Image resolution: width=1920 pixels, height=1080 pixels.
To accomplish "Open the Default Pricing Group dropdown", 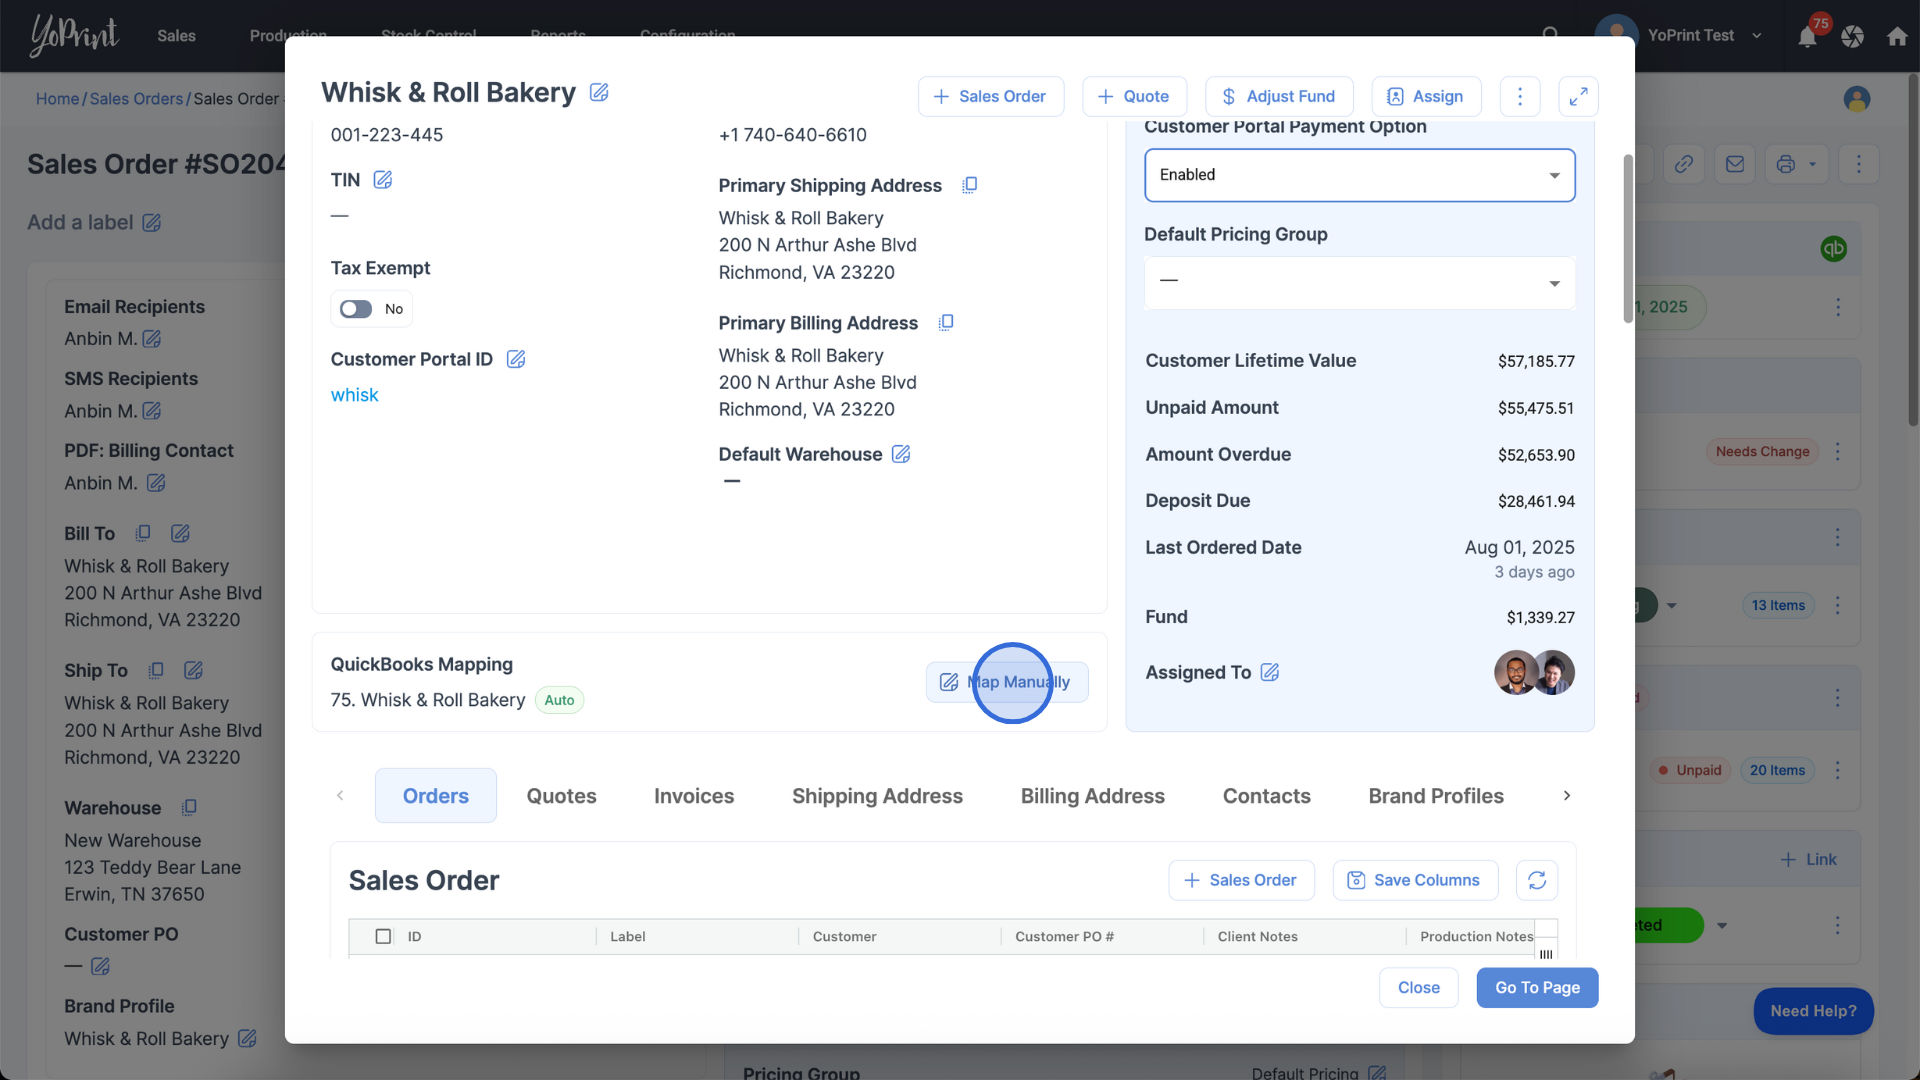I will point(1359,282).
